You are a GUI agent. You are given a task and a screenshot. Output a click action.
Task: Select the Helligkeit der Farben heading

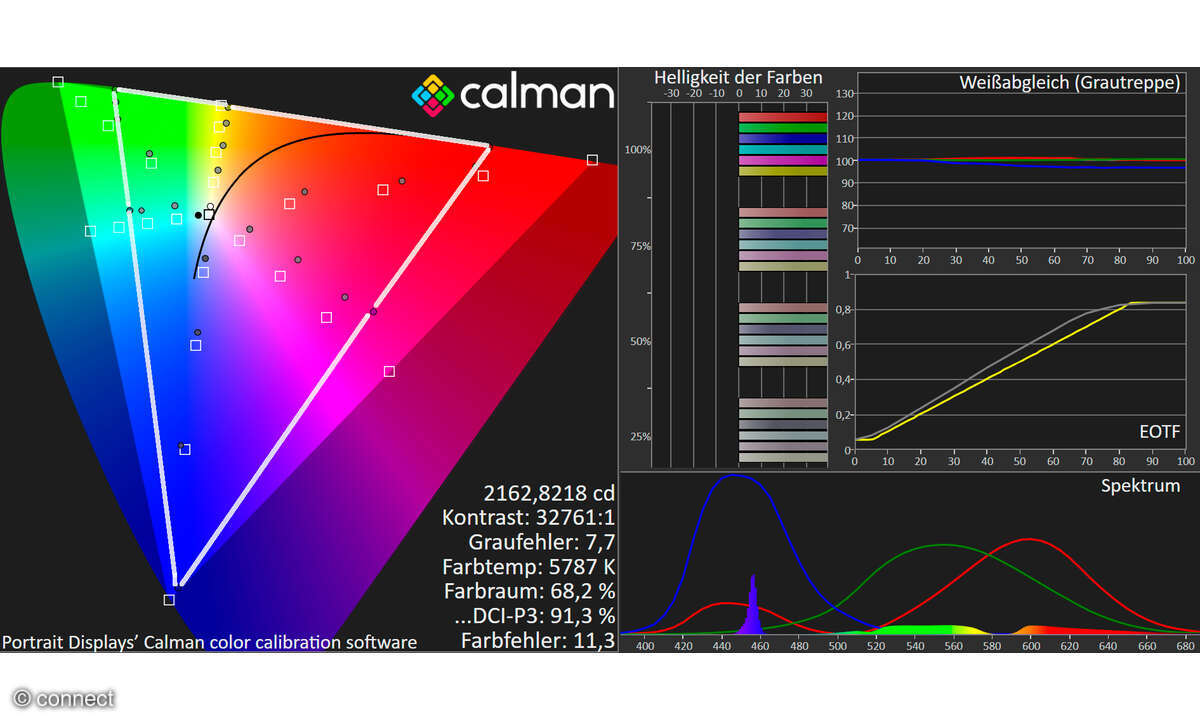point(738,77)
